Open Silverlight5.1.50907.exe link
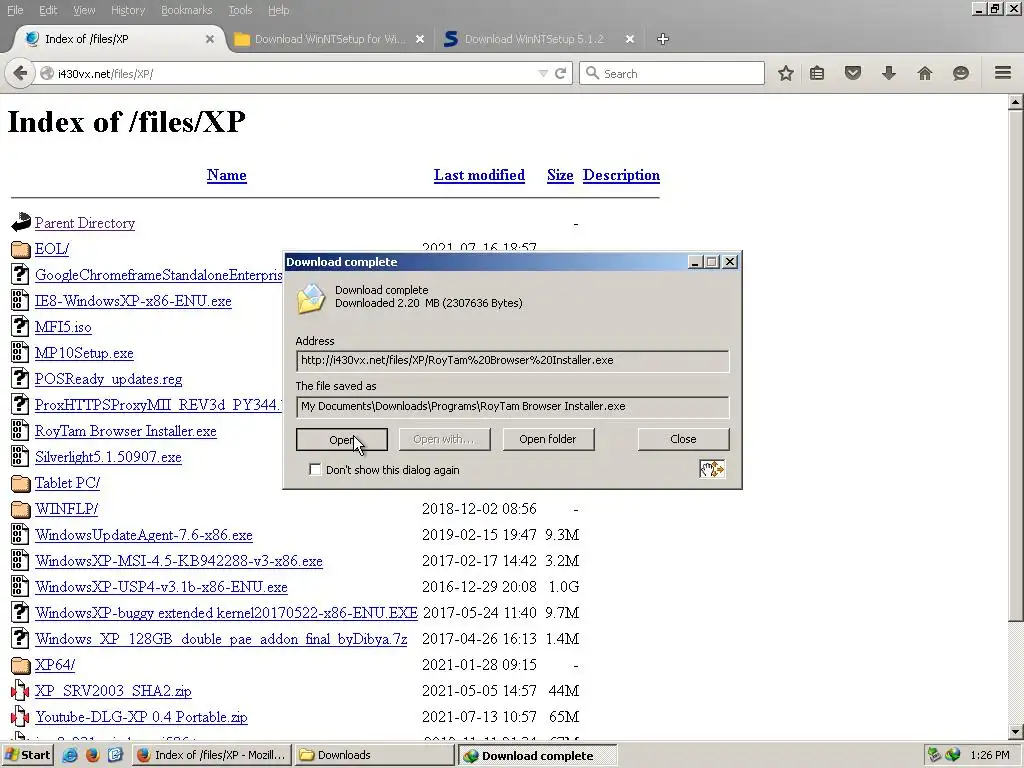1024x768 pixels. tap(108, 457)
